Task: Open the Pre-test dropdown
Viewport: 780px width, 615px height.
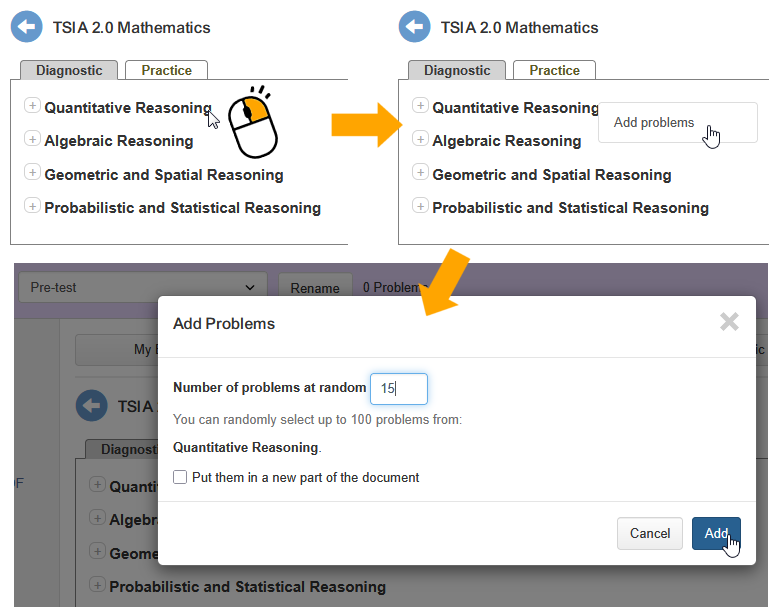Action: (x=142, y=288)
